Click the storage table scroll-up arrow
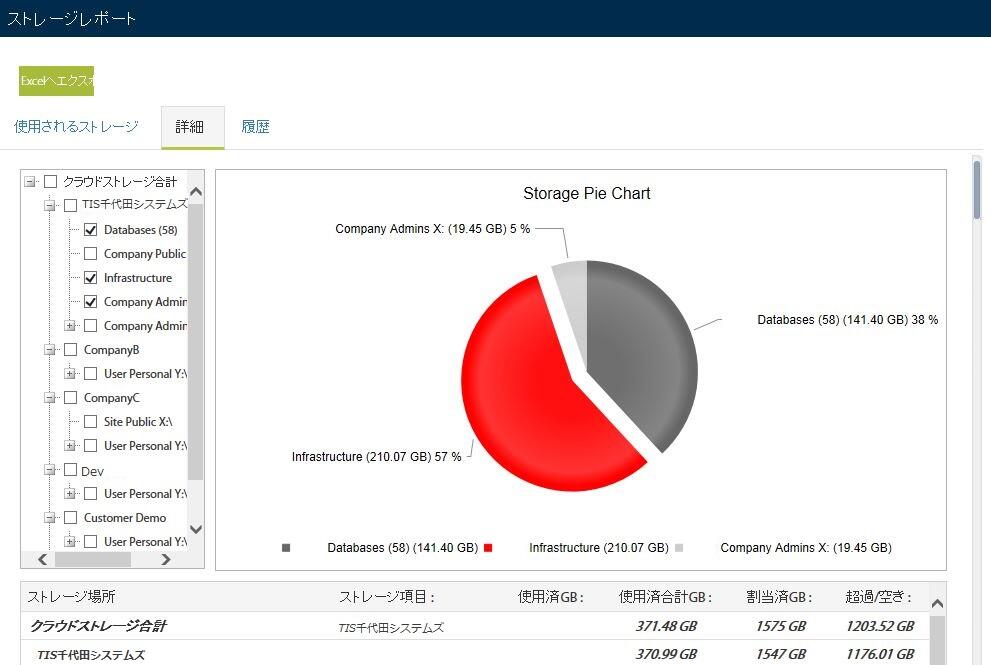Screen dimensions: 991x665 938,604
